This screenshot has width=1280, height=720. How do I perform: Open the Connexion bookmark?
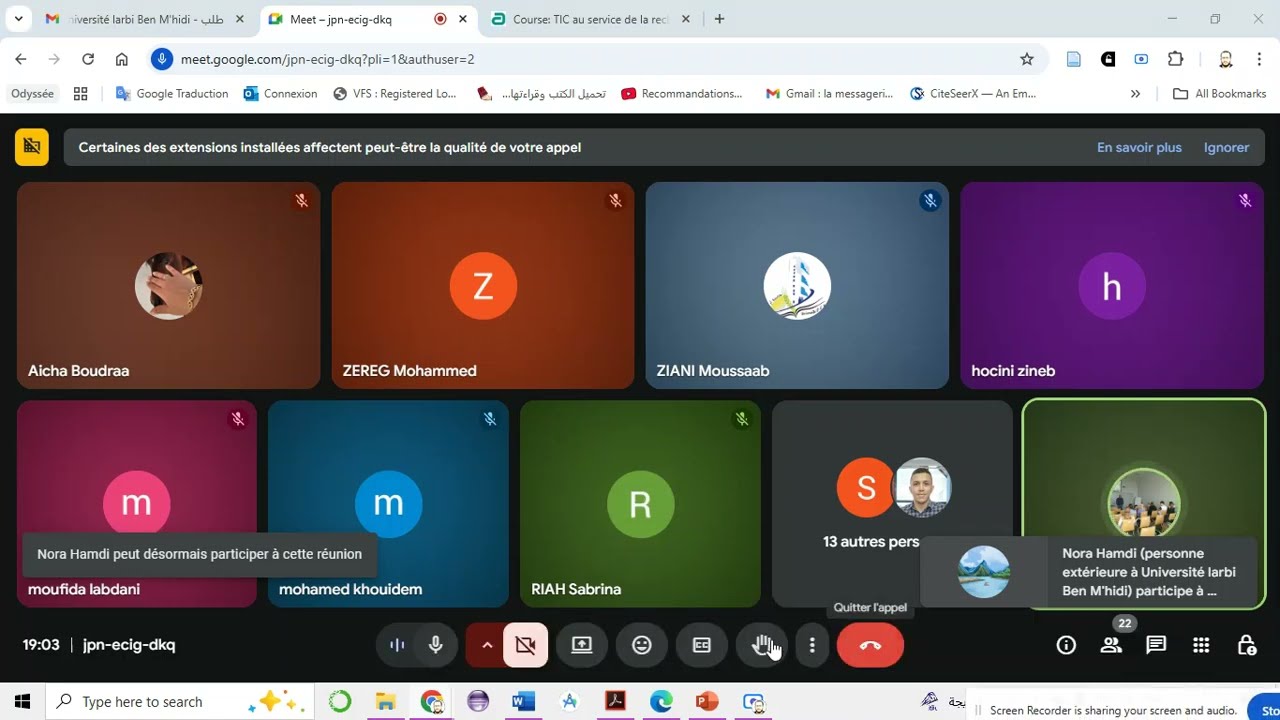(280, 93)
